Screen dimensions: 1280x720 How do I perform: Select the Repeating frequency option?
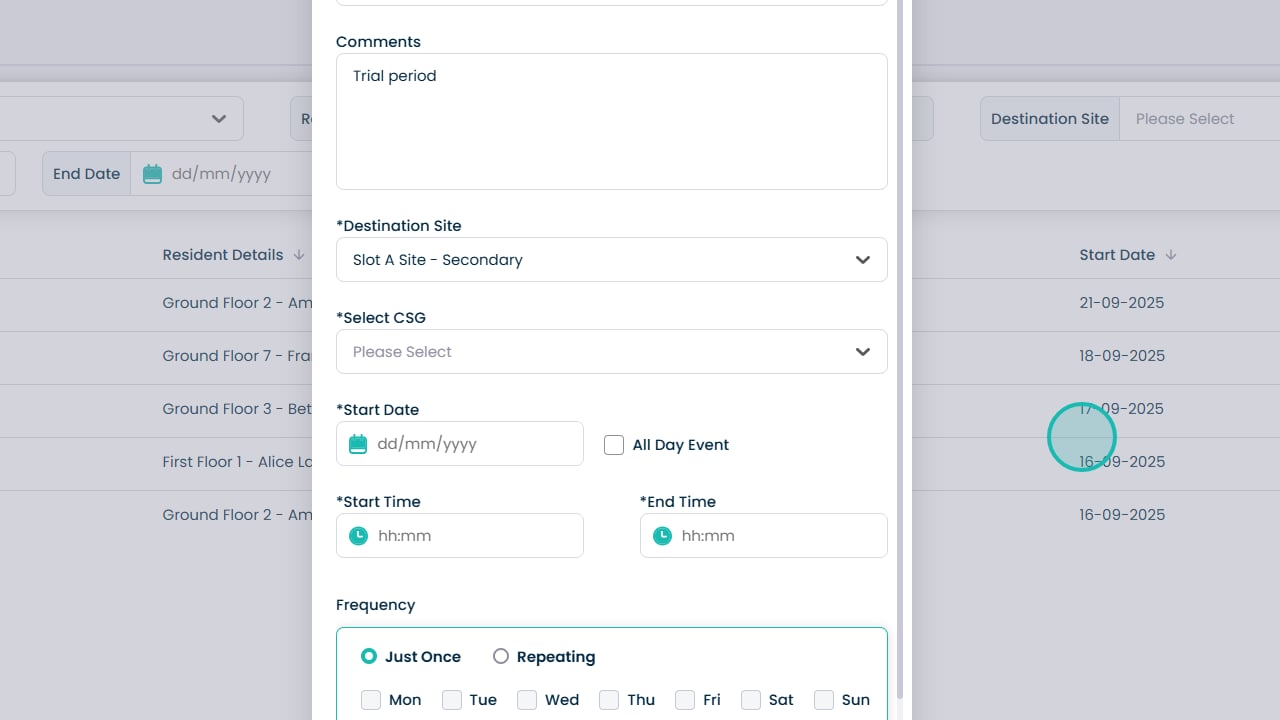501,657
